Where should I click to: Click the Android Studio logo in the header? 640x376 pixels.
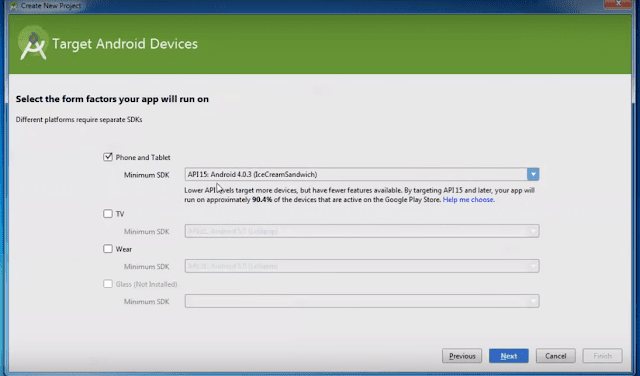pyautogui.click(x=33, y=44)
